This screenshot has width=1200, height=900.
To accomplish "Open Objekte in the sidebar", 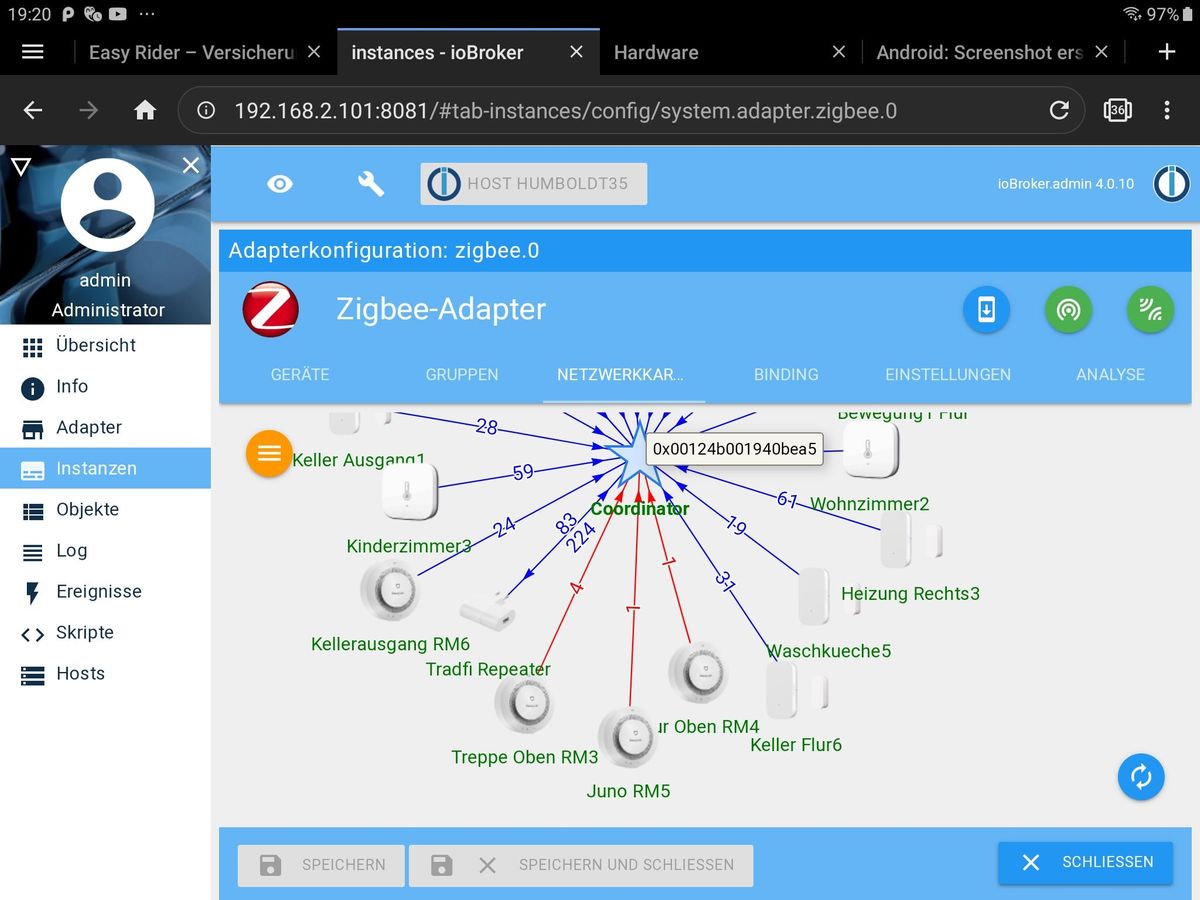I will [x=105, y=510].
